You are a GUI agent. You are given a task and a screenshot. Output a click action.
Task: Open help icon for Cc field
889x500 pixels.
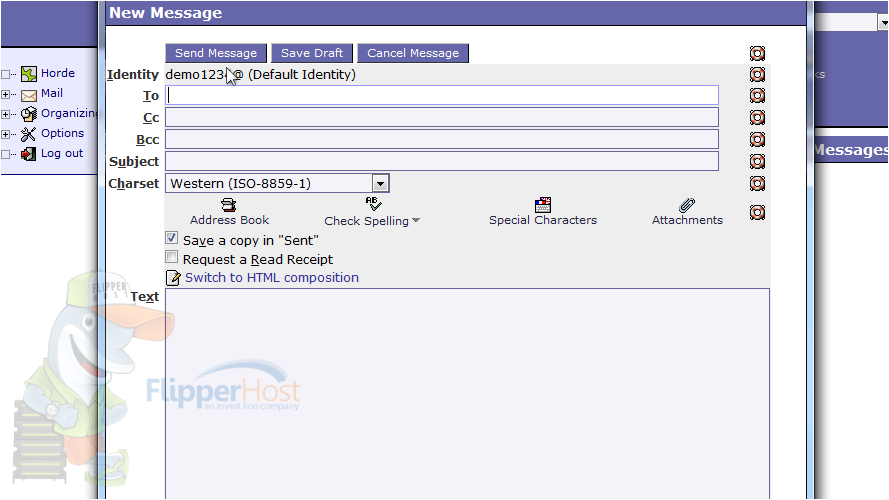pos(757,117)
